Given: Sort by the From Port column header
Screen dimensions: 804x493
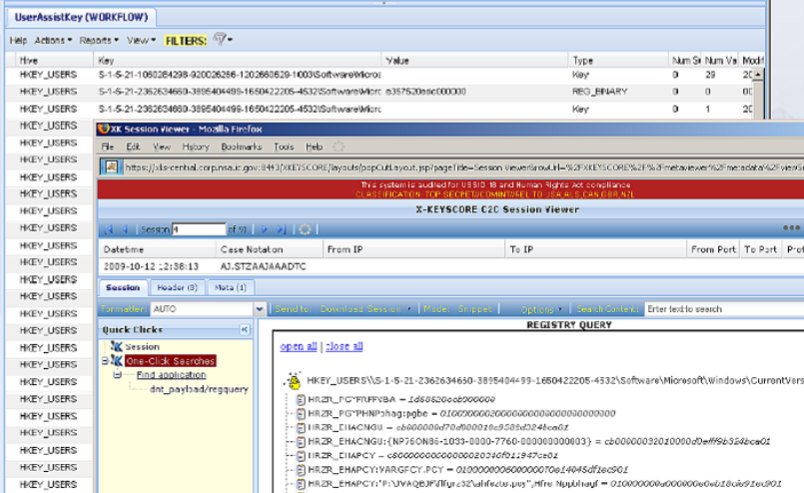Looking at the screenshot, I should (713, 249).
